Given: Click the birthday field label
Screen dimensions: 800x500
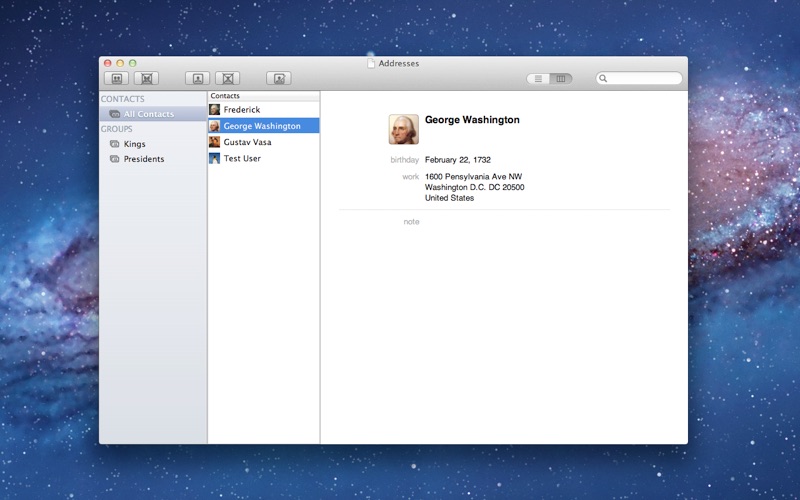Looking at the screenshot, I should [x=405, y=160].
